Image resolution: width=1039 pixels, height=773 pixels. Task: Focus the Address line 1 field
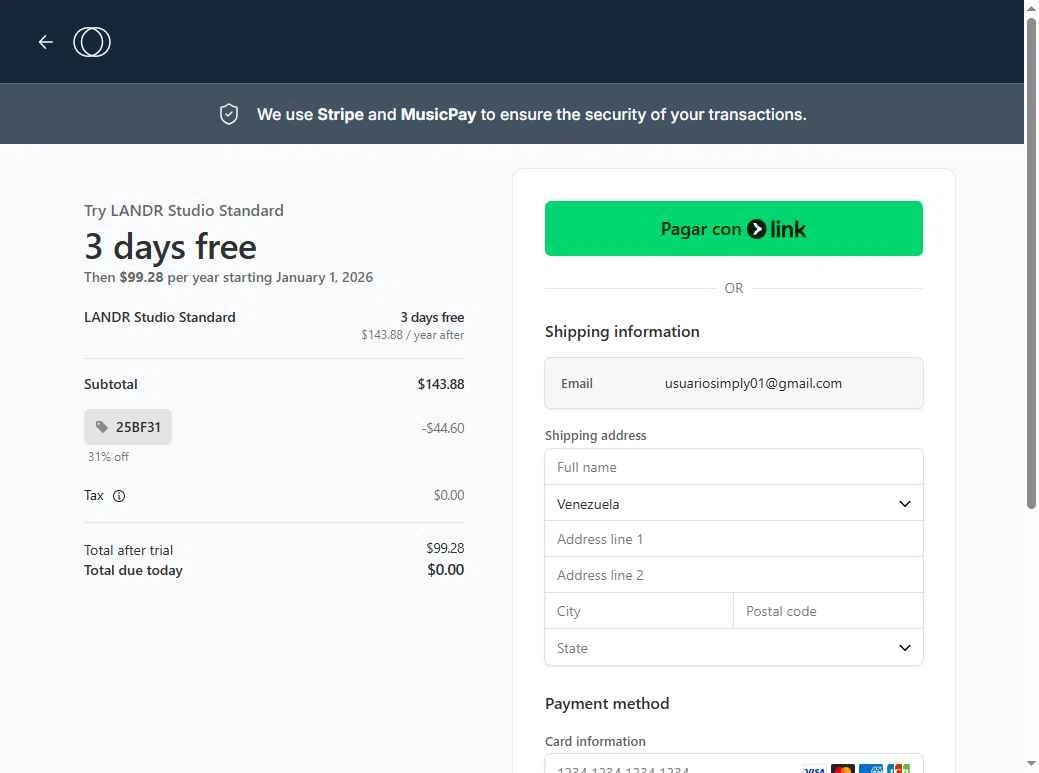(x=734, y=539)
